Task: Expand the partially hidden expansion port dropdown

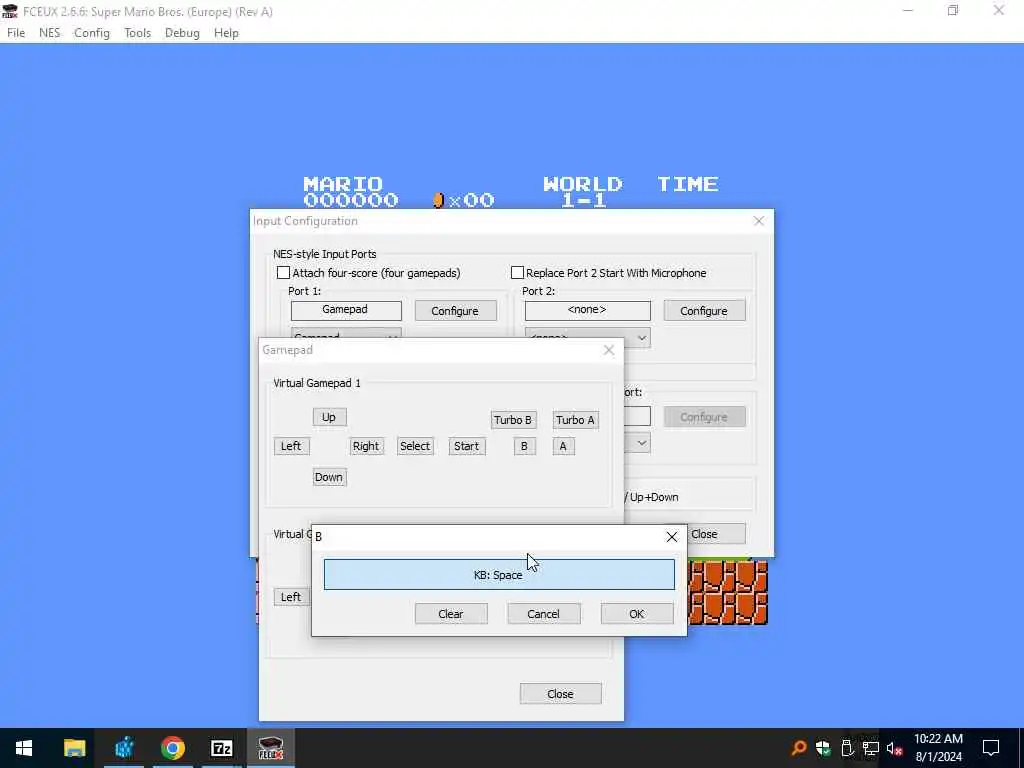Action: 641,443
